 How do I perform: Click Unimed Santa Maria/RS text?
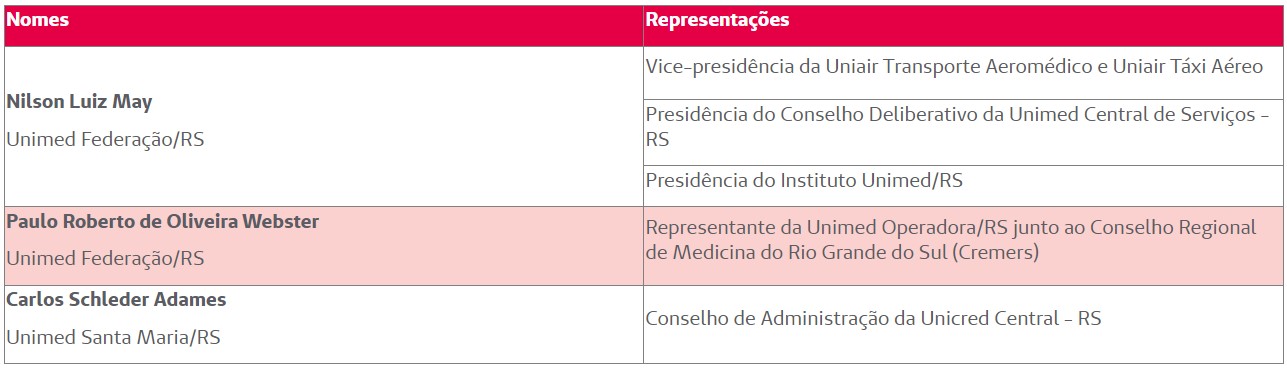[x=113, y=338]
